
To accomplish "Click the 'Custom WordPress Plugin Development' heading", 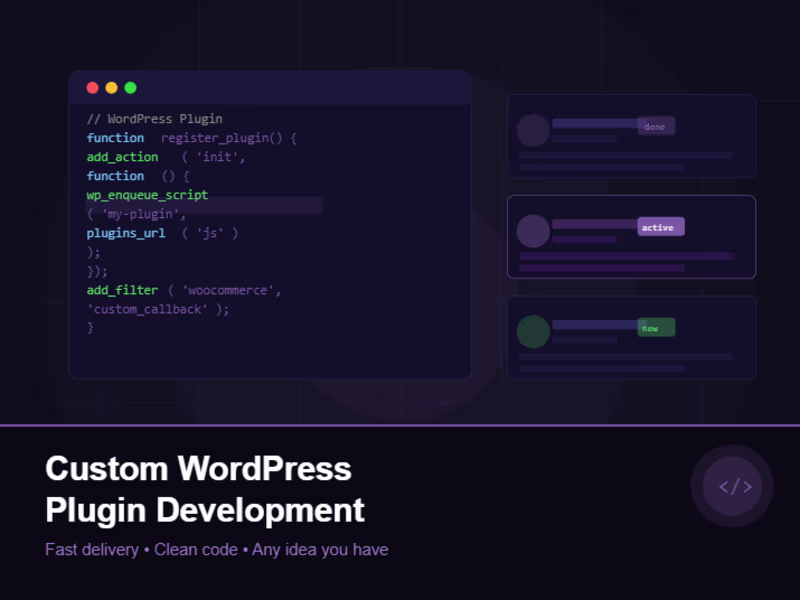I will point(204,489).
